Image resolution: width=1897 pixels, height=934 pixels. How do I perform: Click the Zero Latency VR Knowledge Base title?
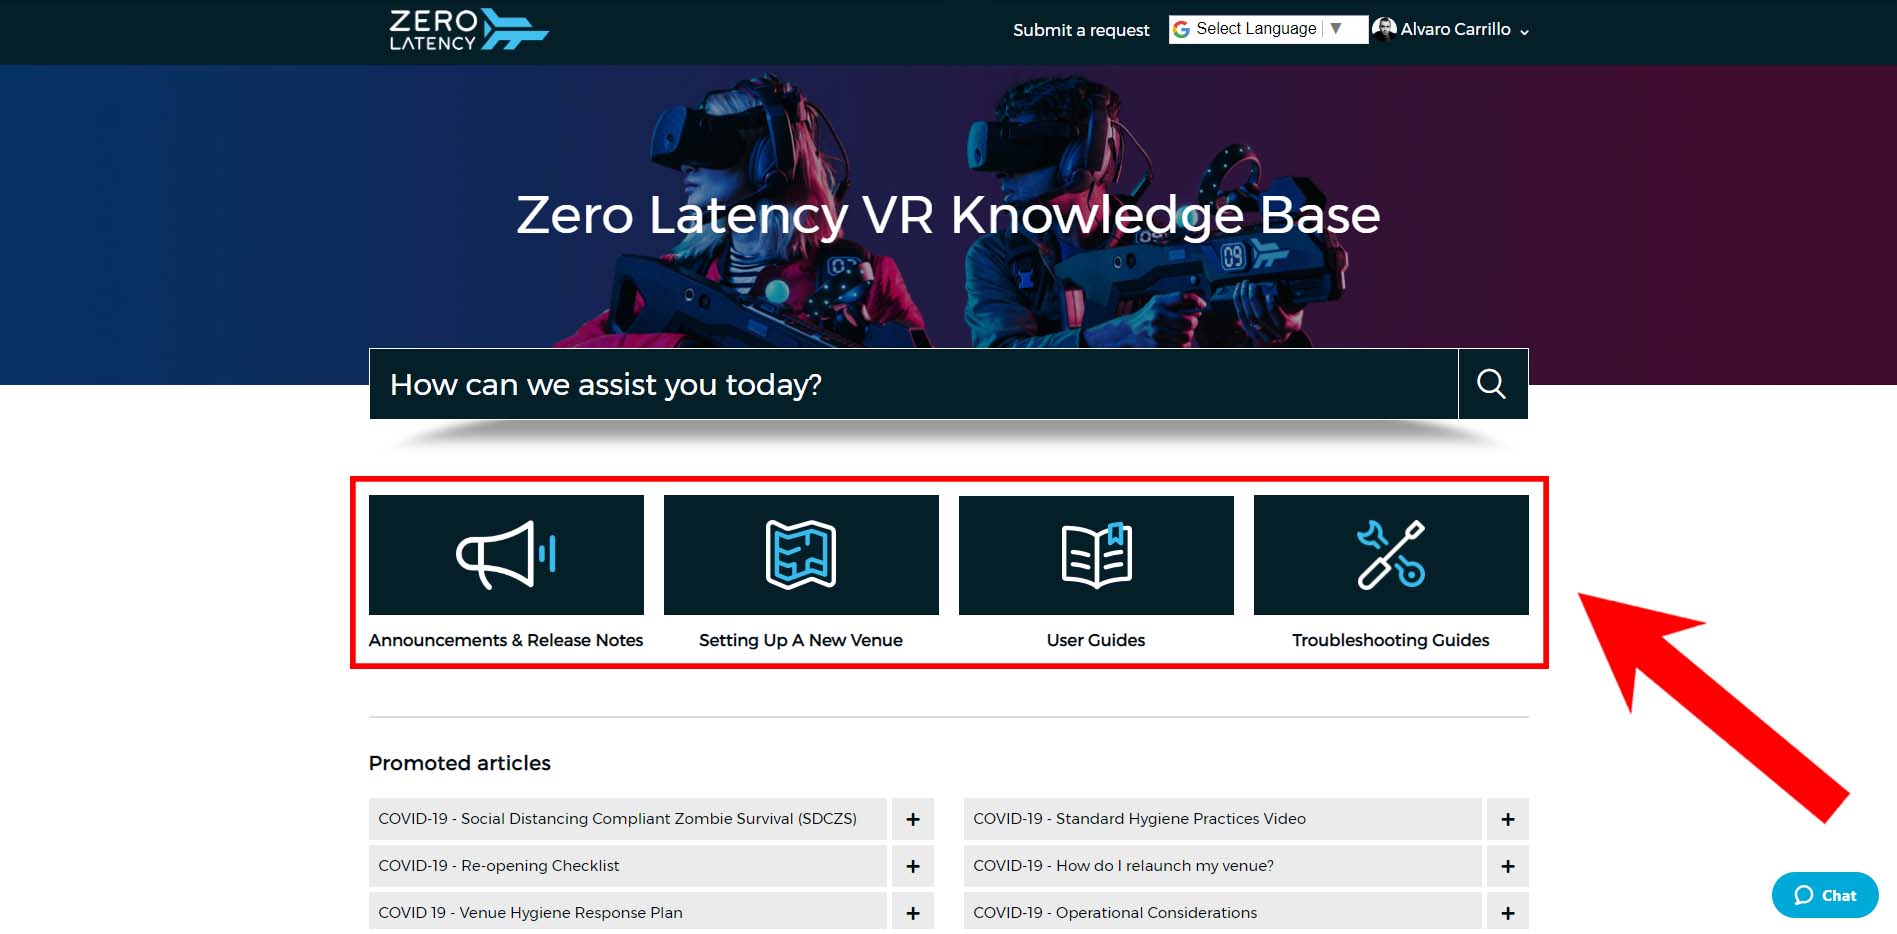[948, 215]
